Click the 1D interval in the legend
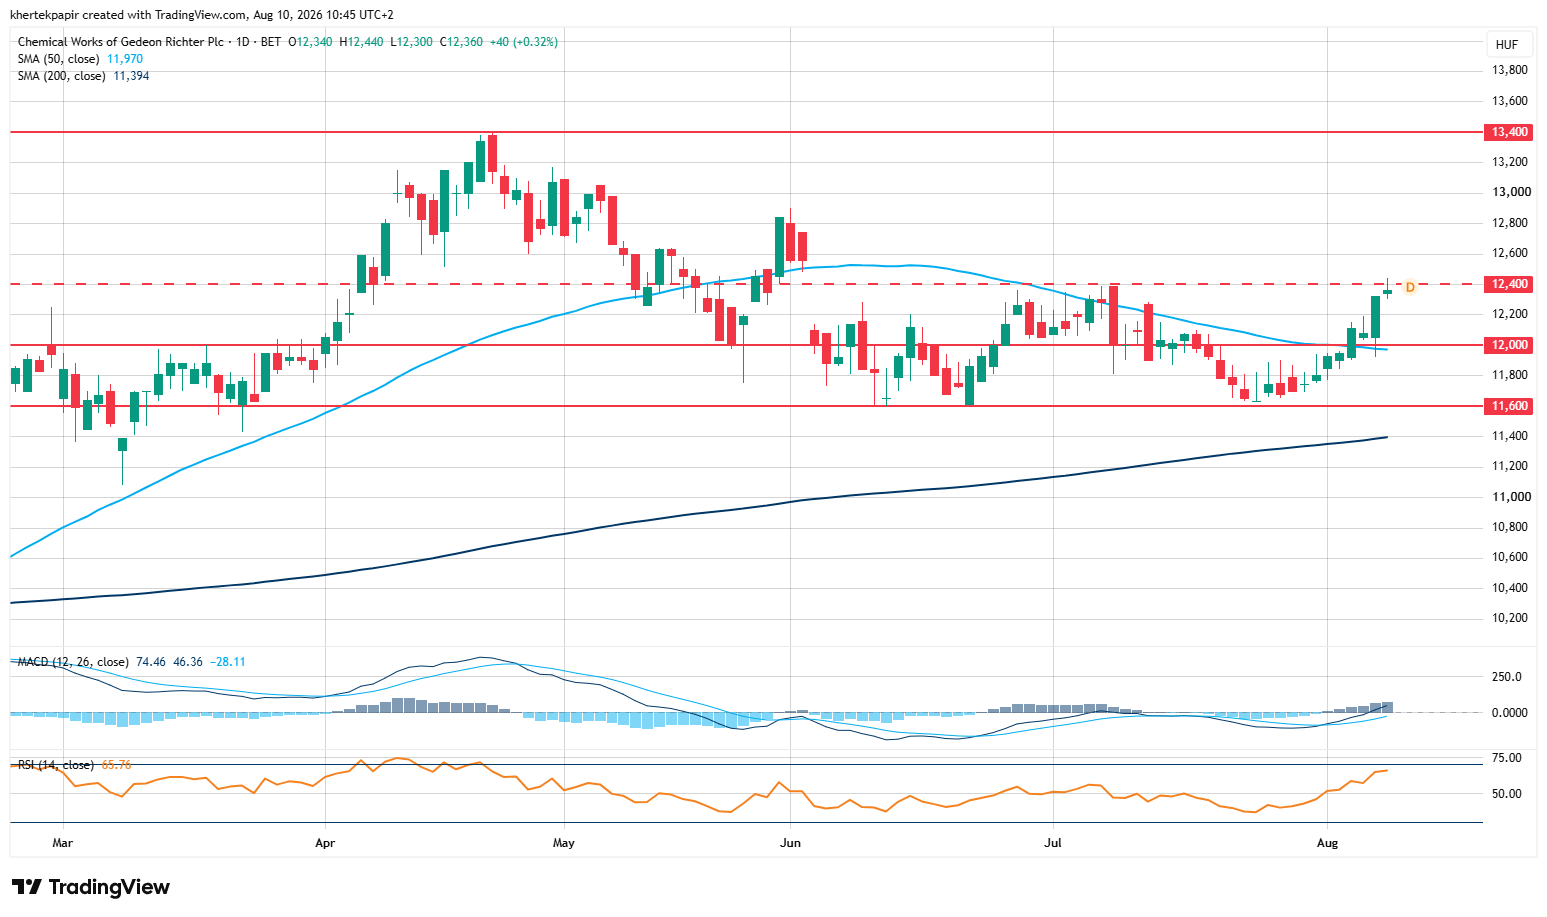Image resolution: width=1547 pixels, height=917 pixels. (243, 42)
